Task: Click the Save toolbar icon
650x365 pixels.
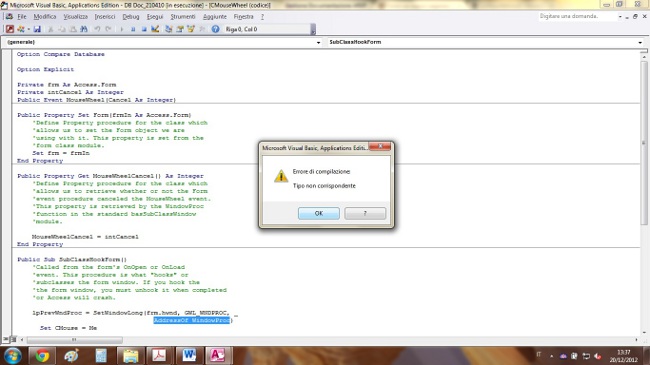Action: coord(37,29)
